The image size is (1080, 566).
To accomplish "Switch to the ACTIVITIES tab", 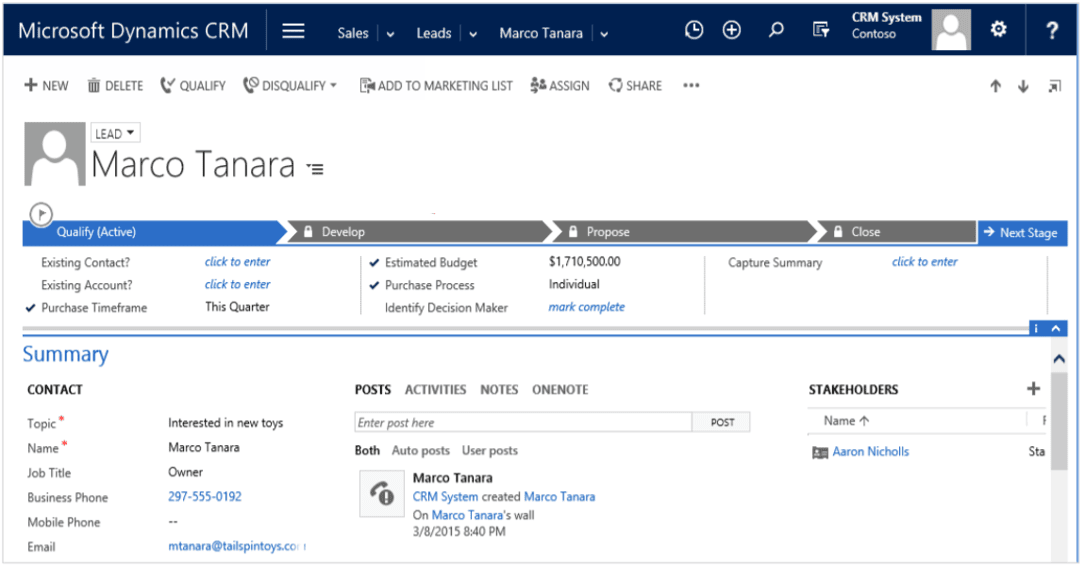I will (x=435, y=390).
